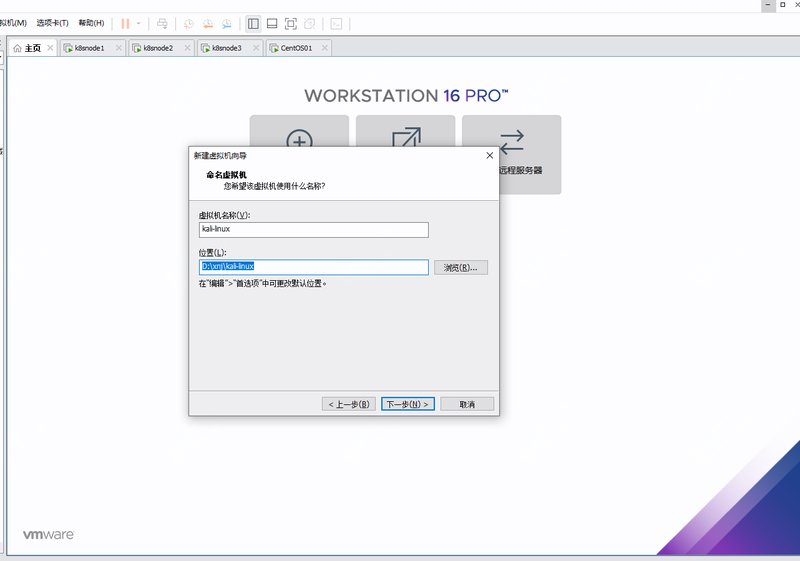Screen dimensions: 800x561
Task: Click the pause virtual machine toolbar icon
Action: point(125,23)
